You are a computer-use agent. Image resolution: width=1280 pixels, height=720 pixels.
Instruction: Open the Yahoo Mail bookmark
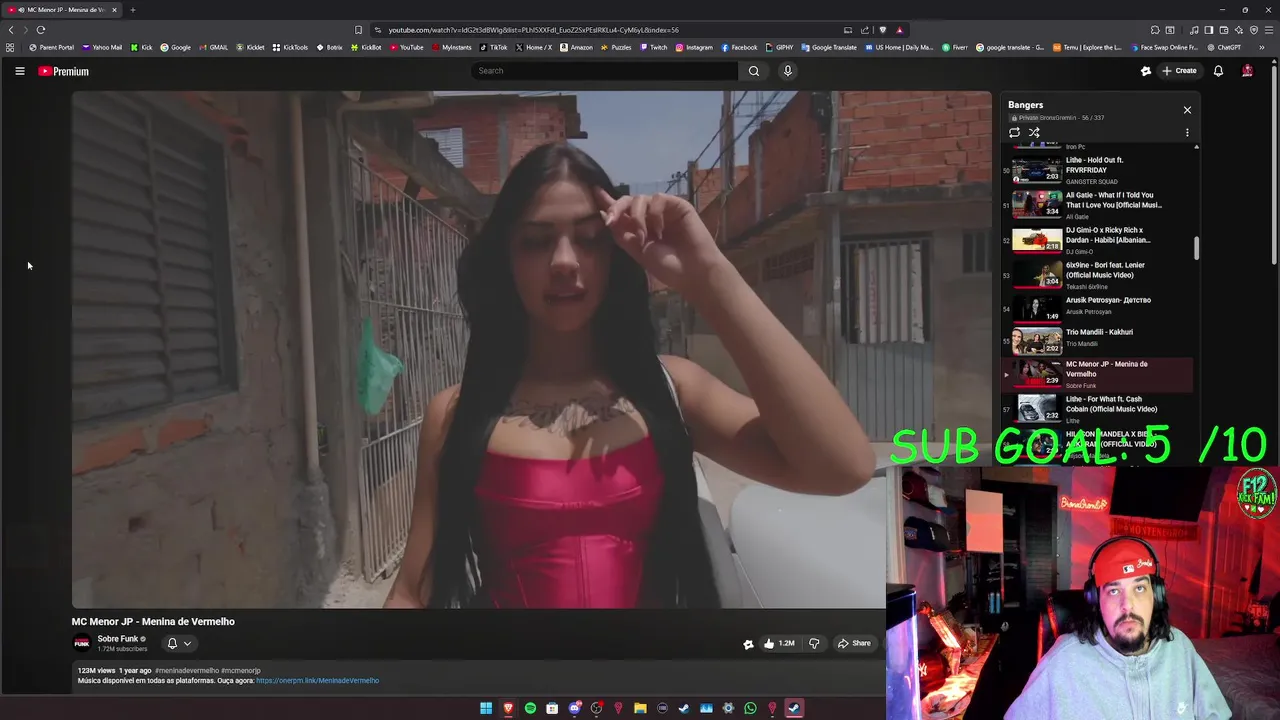pyautogui.click(x=101, y=47)
